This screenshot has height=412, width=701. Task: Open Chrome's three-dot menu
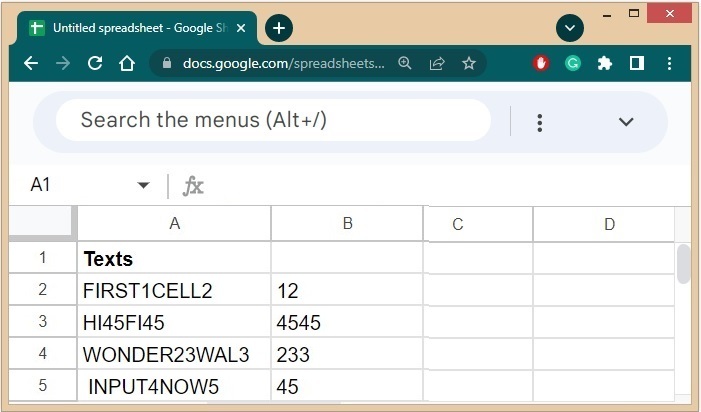point(668,63)
